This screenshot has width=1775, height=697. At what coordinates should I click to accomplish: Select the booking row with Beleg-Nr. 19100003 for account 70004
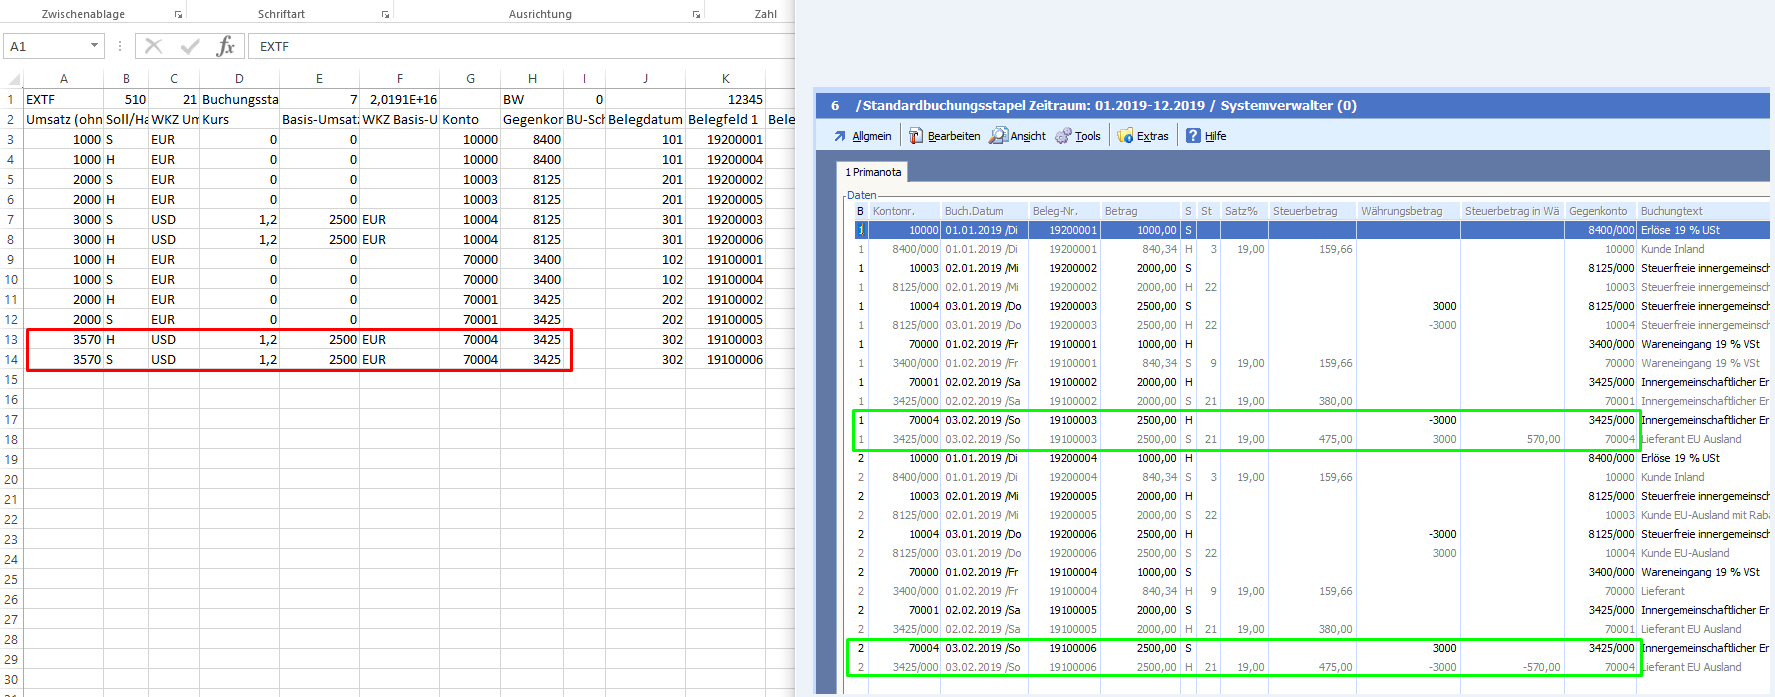[1072, 420]
